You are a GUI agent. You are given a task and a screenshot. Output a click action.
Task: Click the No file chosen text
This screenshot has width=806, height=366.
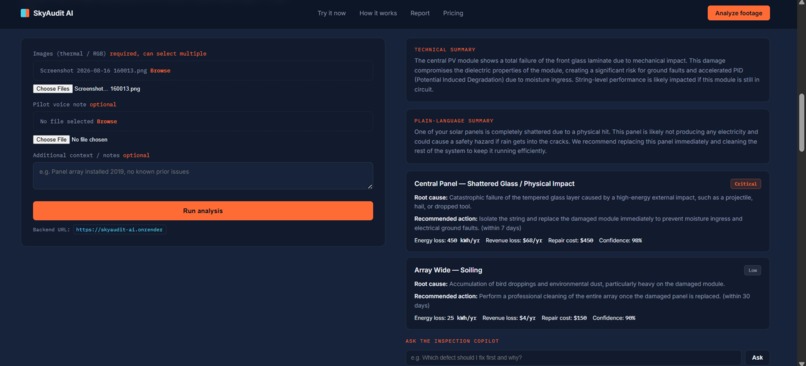click(x=89, y=140)
